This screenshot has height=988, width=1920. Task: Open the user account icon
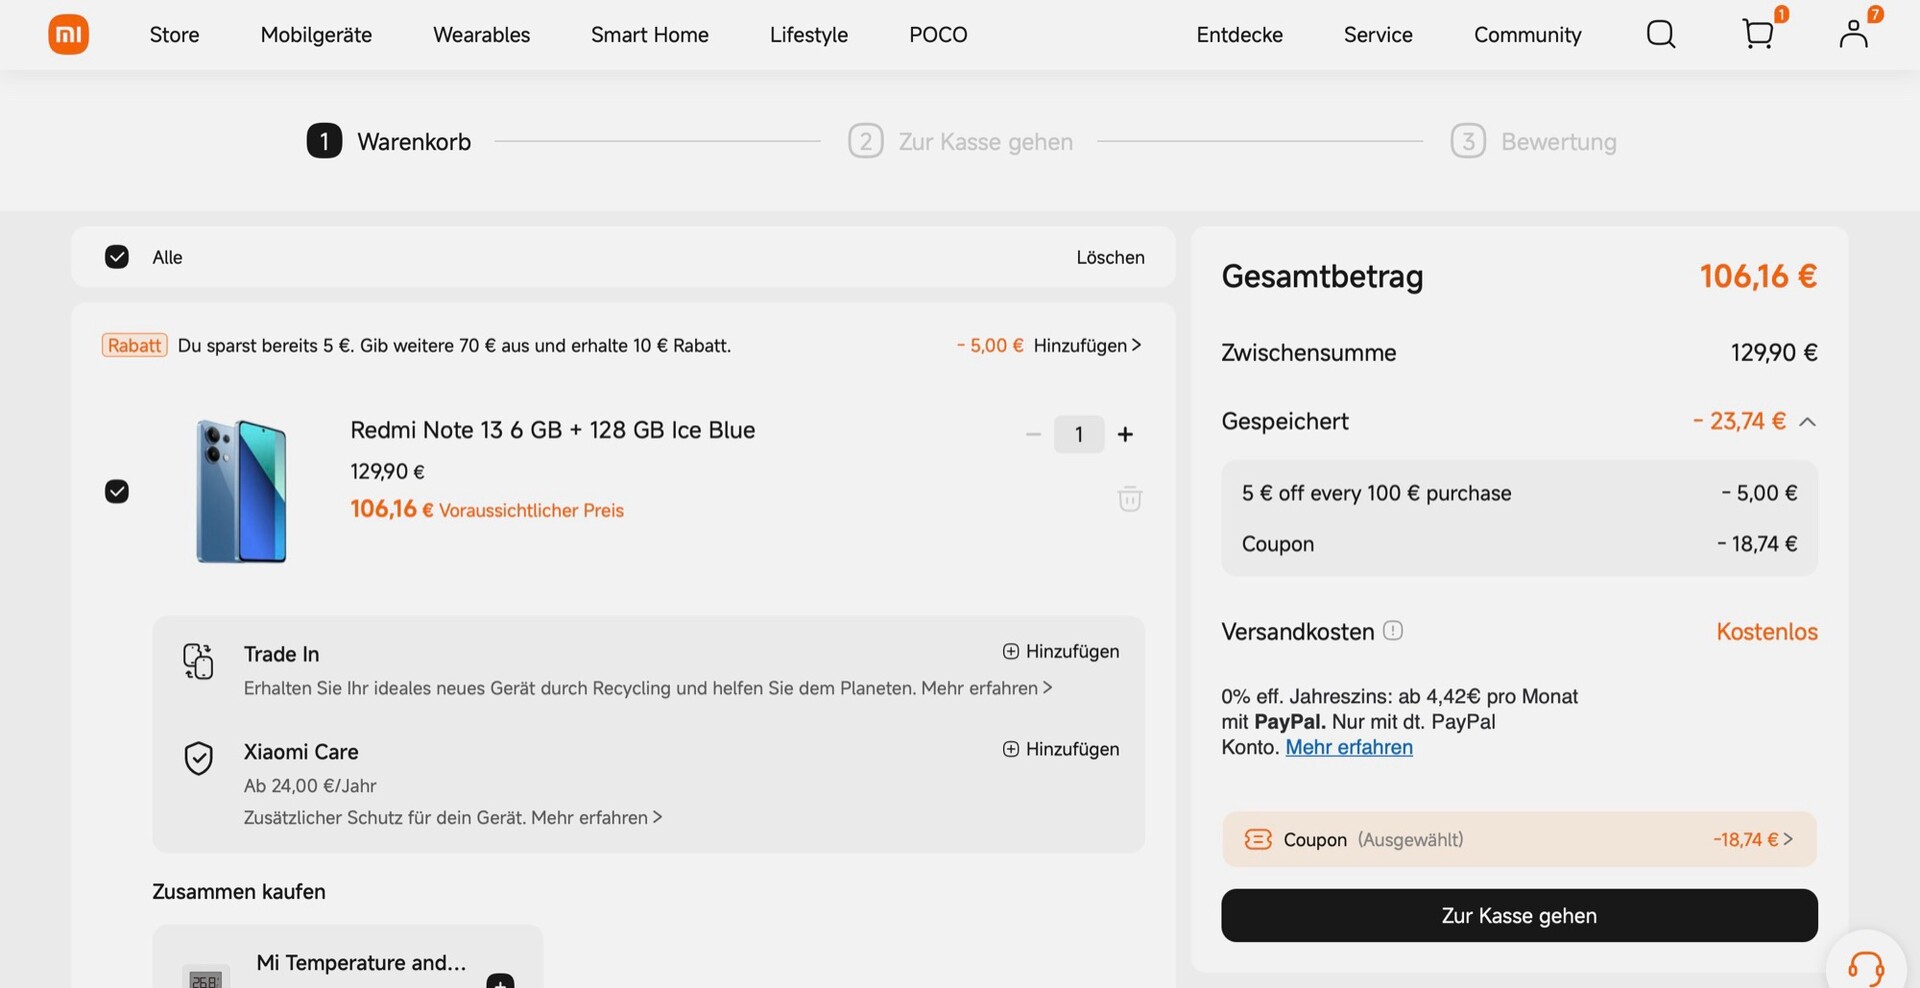tap(1853, 35)
